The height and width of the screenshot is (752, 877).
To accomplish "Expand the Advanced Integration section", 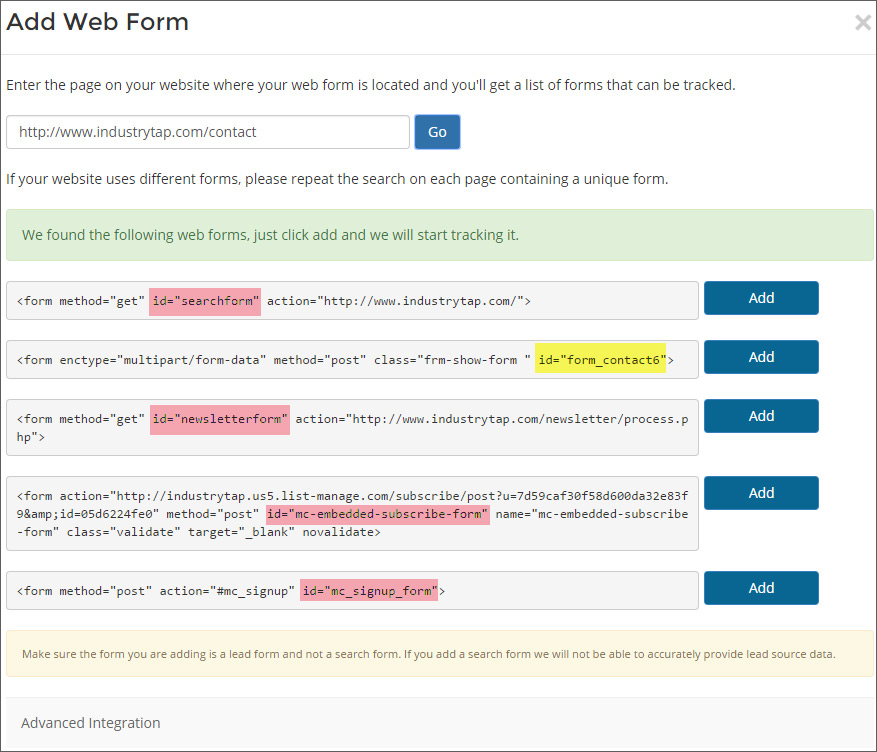I will [x=91, y=723].
